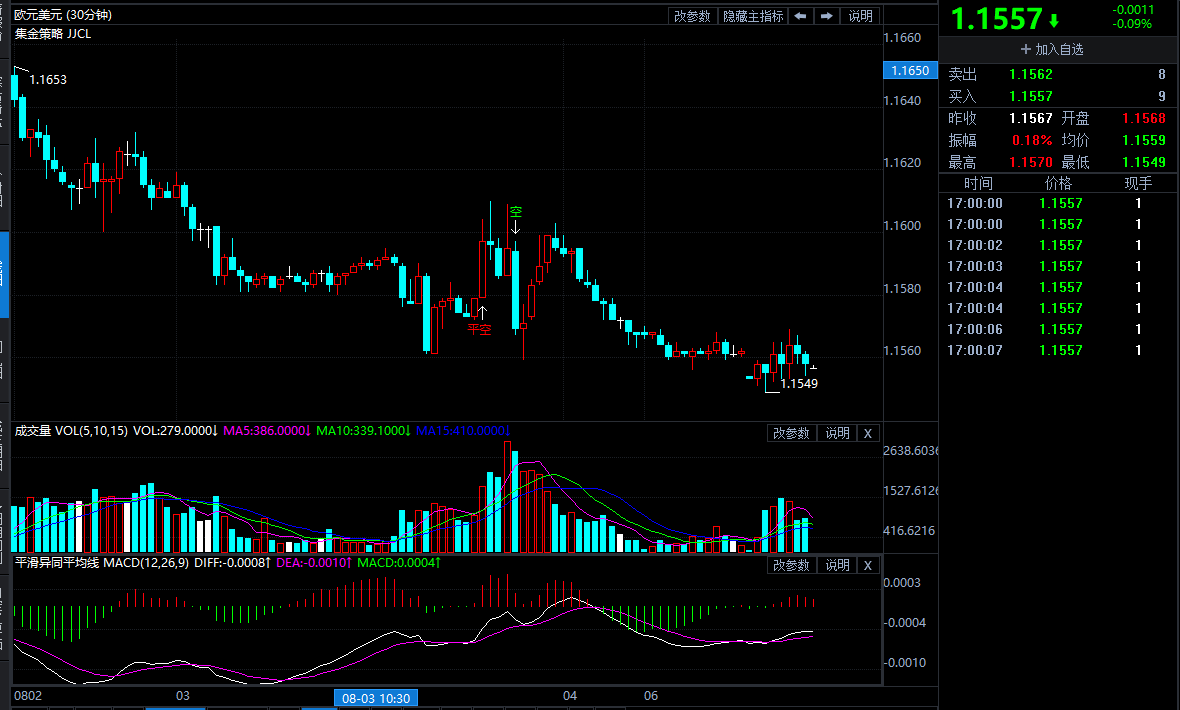Click 加入自选 to add to watchlist
Image resolution: width=1180 pixels, height=710 pixels.
click(1052, 50)
